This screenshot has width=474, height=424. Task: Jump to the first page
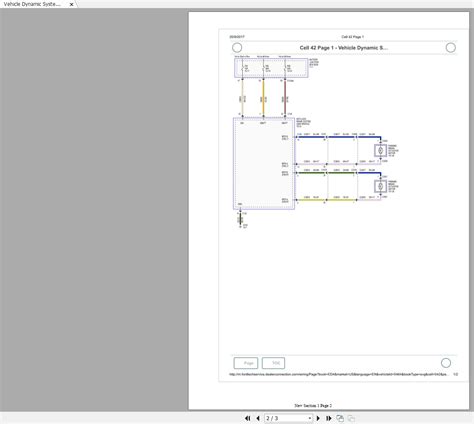pyautogui.click(x=248, y=418)
